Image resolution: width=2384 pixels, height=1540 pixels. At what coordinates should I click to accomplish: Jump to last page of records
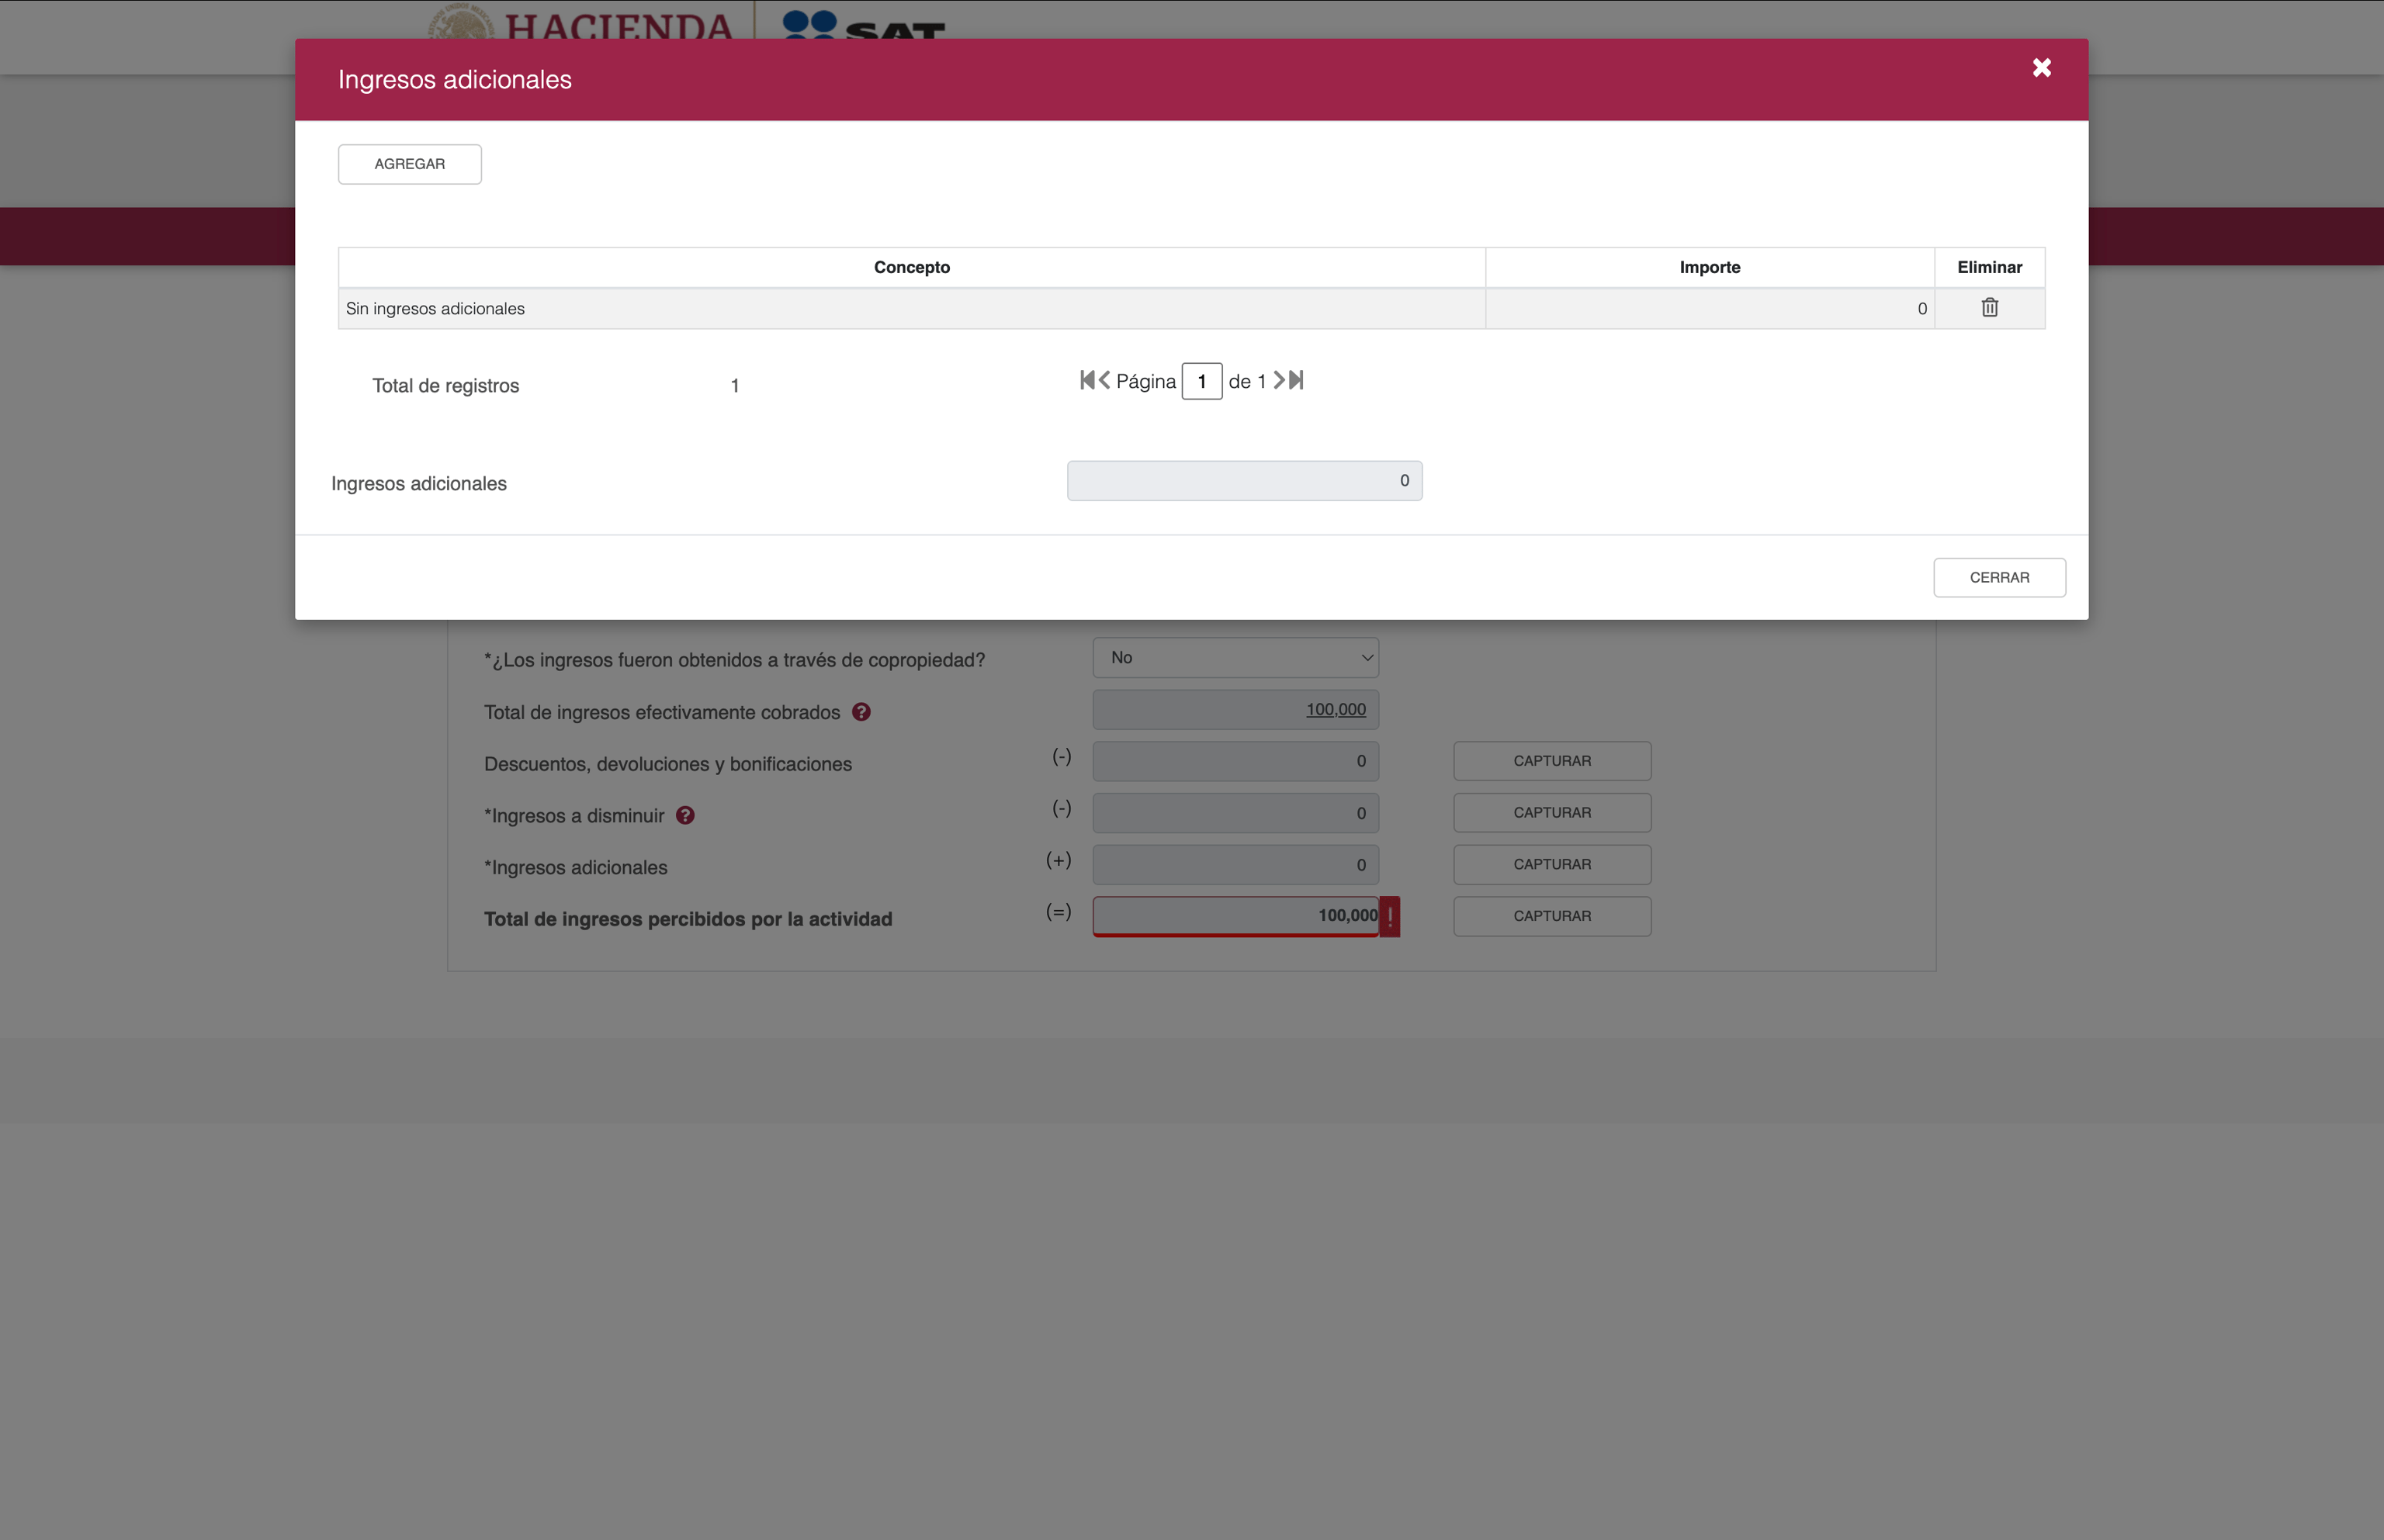click(x=1297, y=380)
